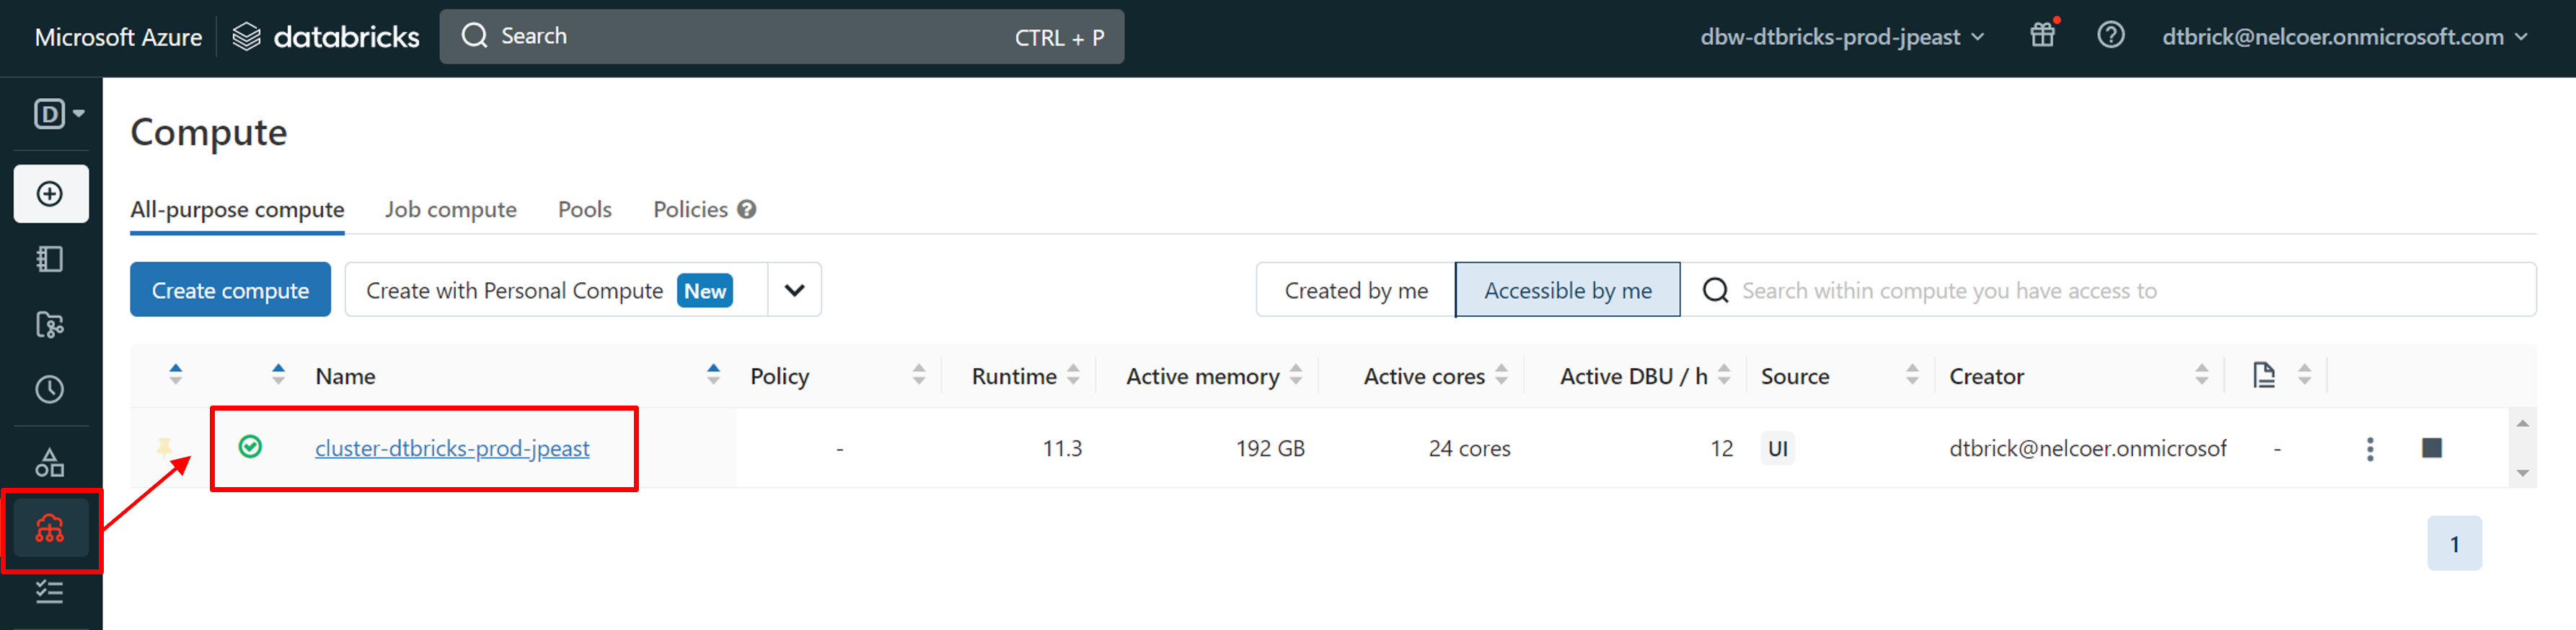Open the Data shapes sidebar icon
Screen dimensions: 2576x630
pyautogui.click(x=50, y=463)
